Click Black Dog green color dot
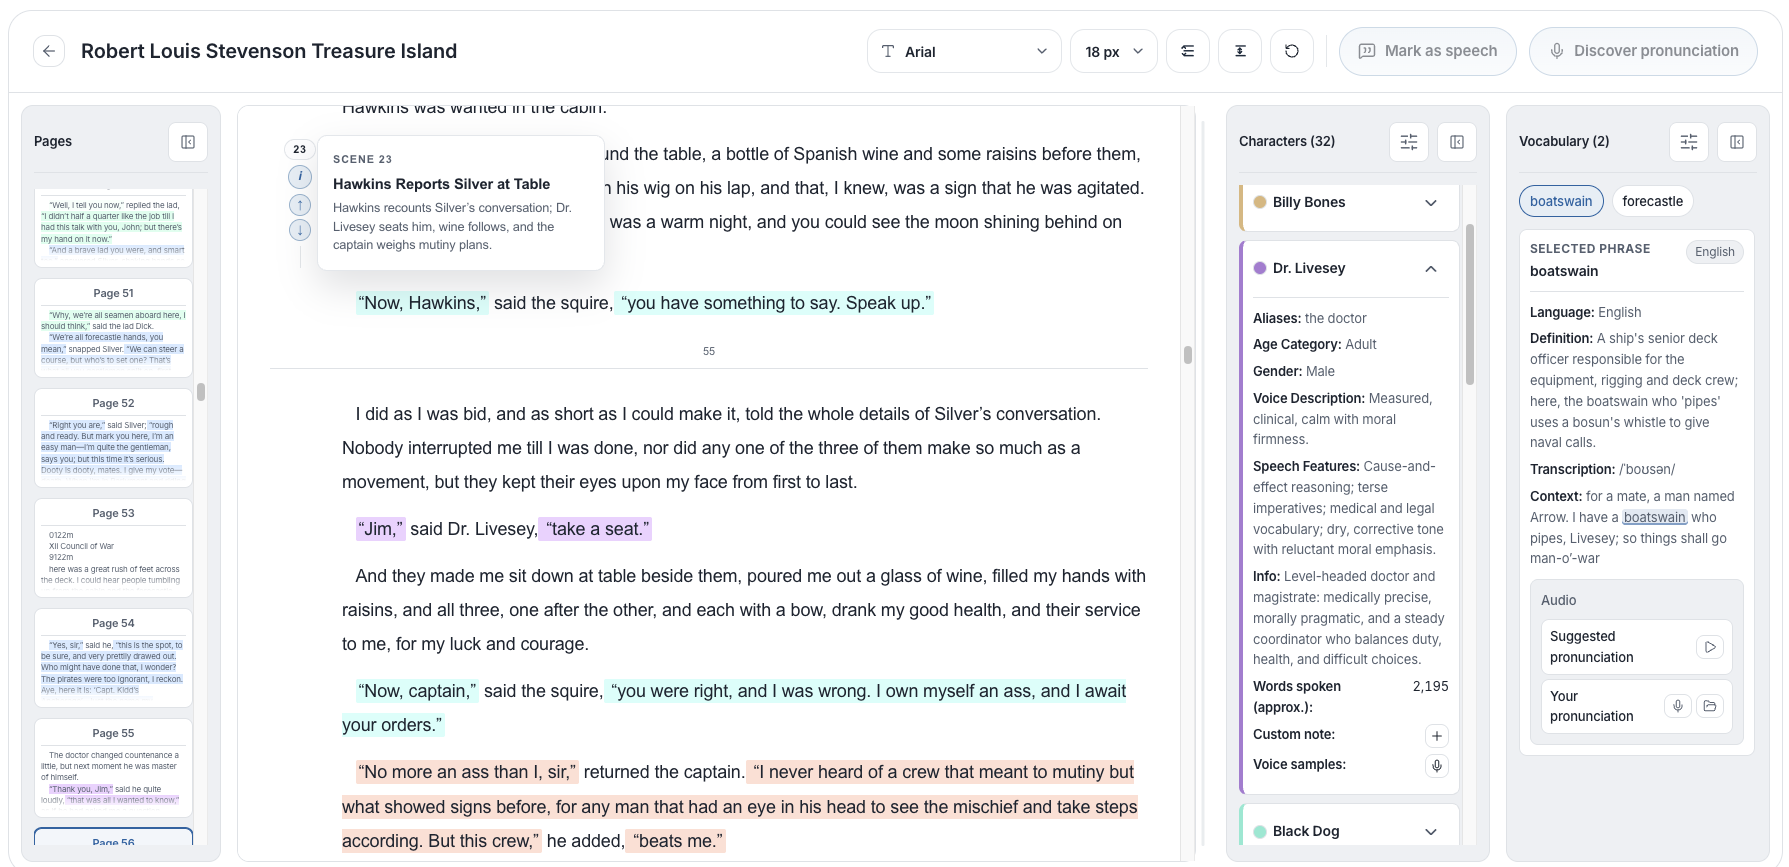Image resolution: width=1789 pixels, height=867 pixels. pos(1260,831)
